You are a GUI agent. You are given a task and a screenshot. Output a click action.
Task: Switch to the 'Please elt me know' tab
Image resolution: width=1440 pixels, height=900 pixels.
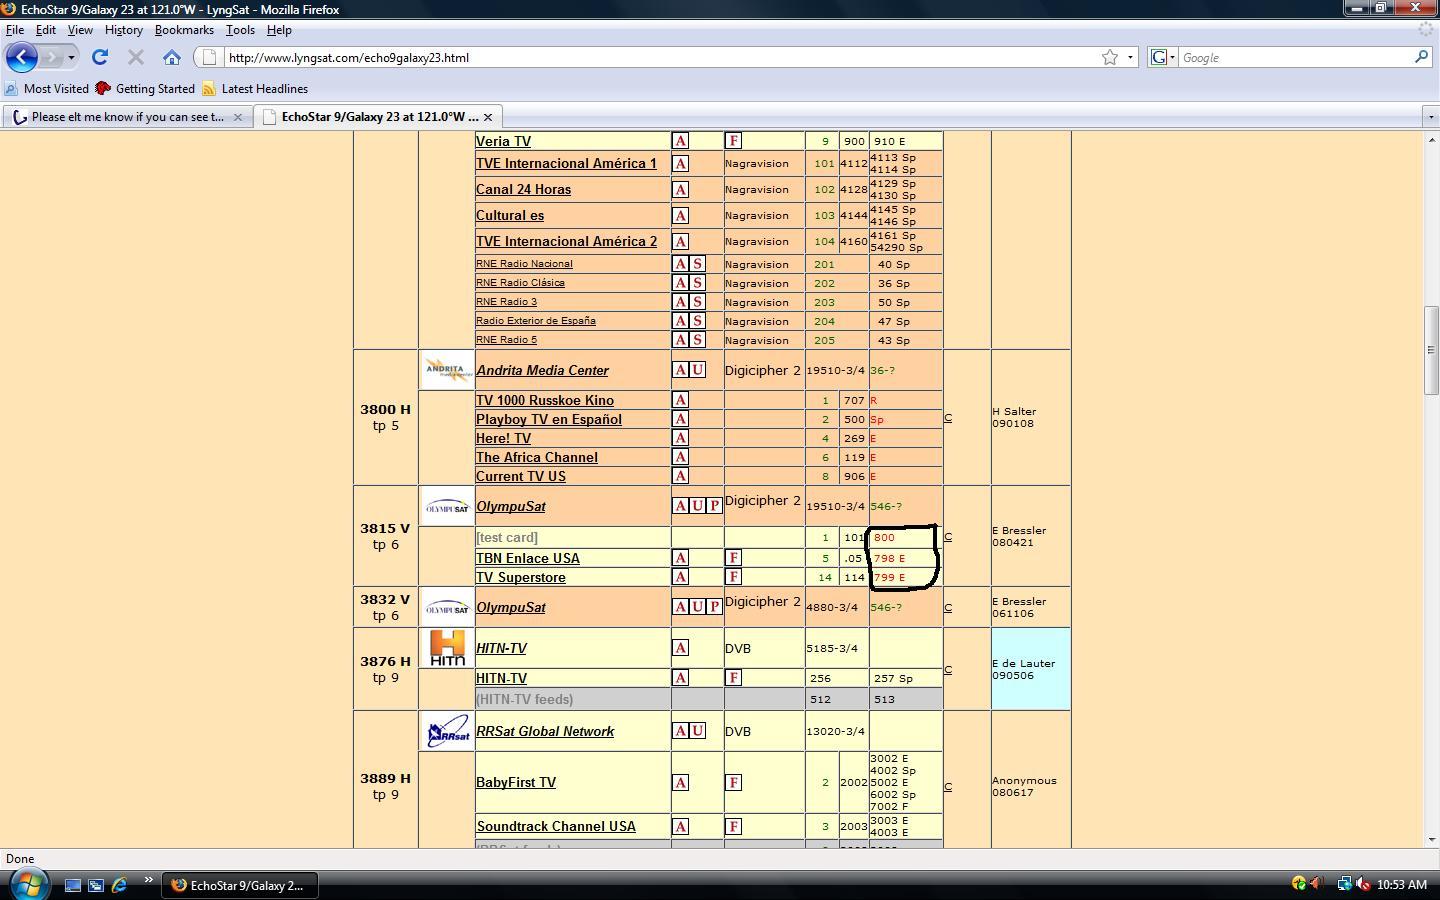pyautogui.click(x=126, y=117)
